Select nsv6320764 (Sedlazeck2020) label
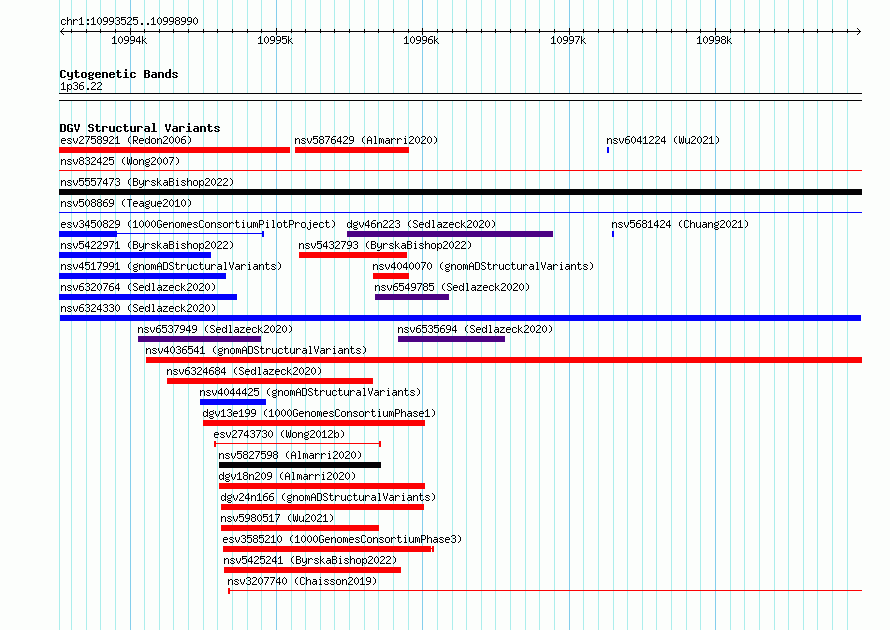Screen dimensions: 890x630 138,287
